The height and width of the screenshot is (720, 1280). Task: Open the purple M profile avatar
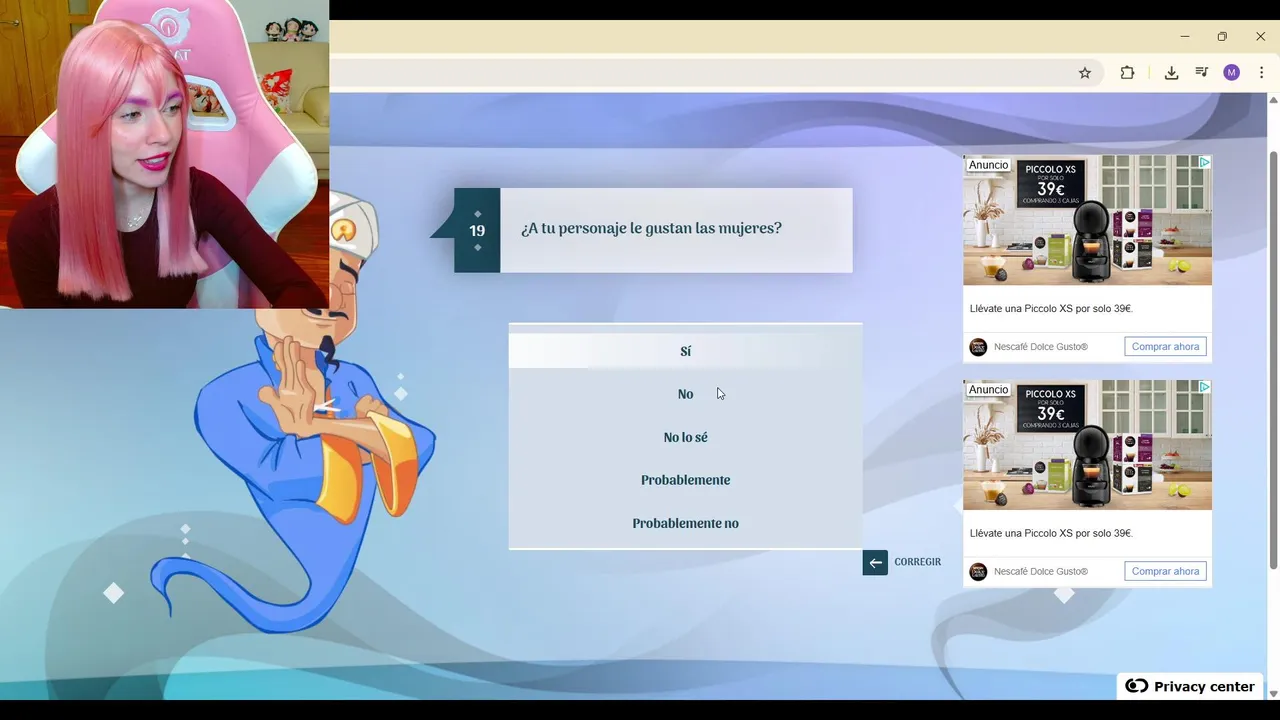(1232, 73)
